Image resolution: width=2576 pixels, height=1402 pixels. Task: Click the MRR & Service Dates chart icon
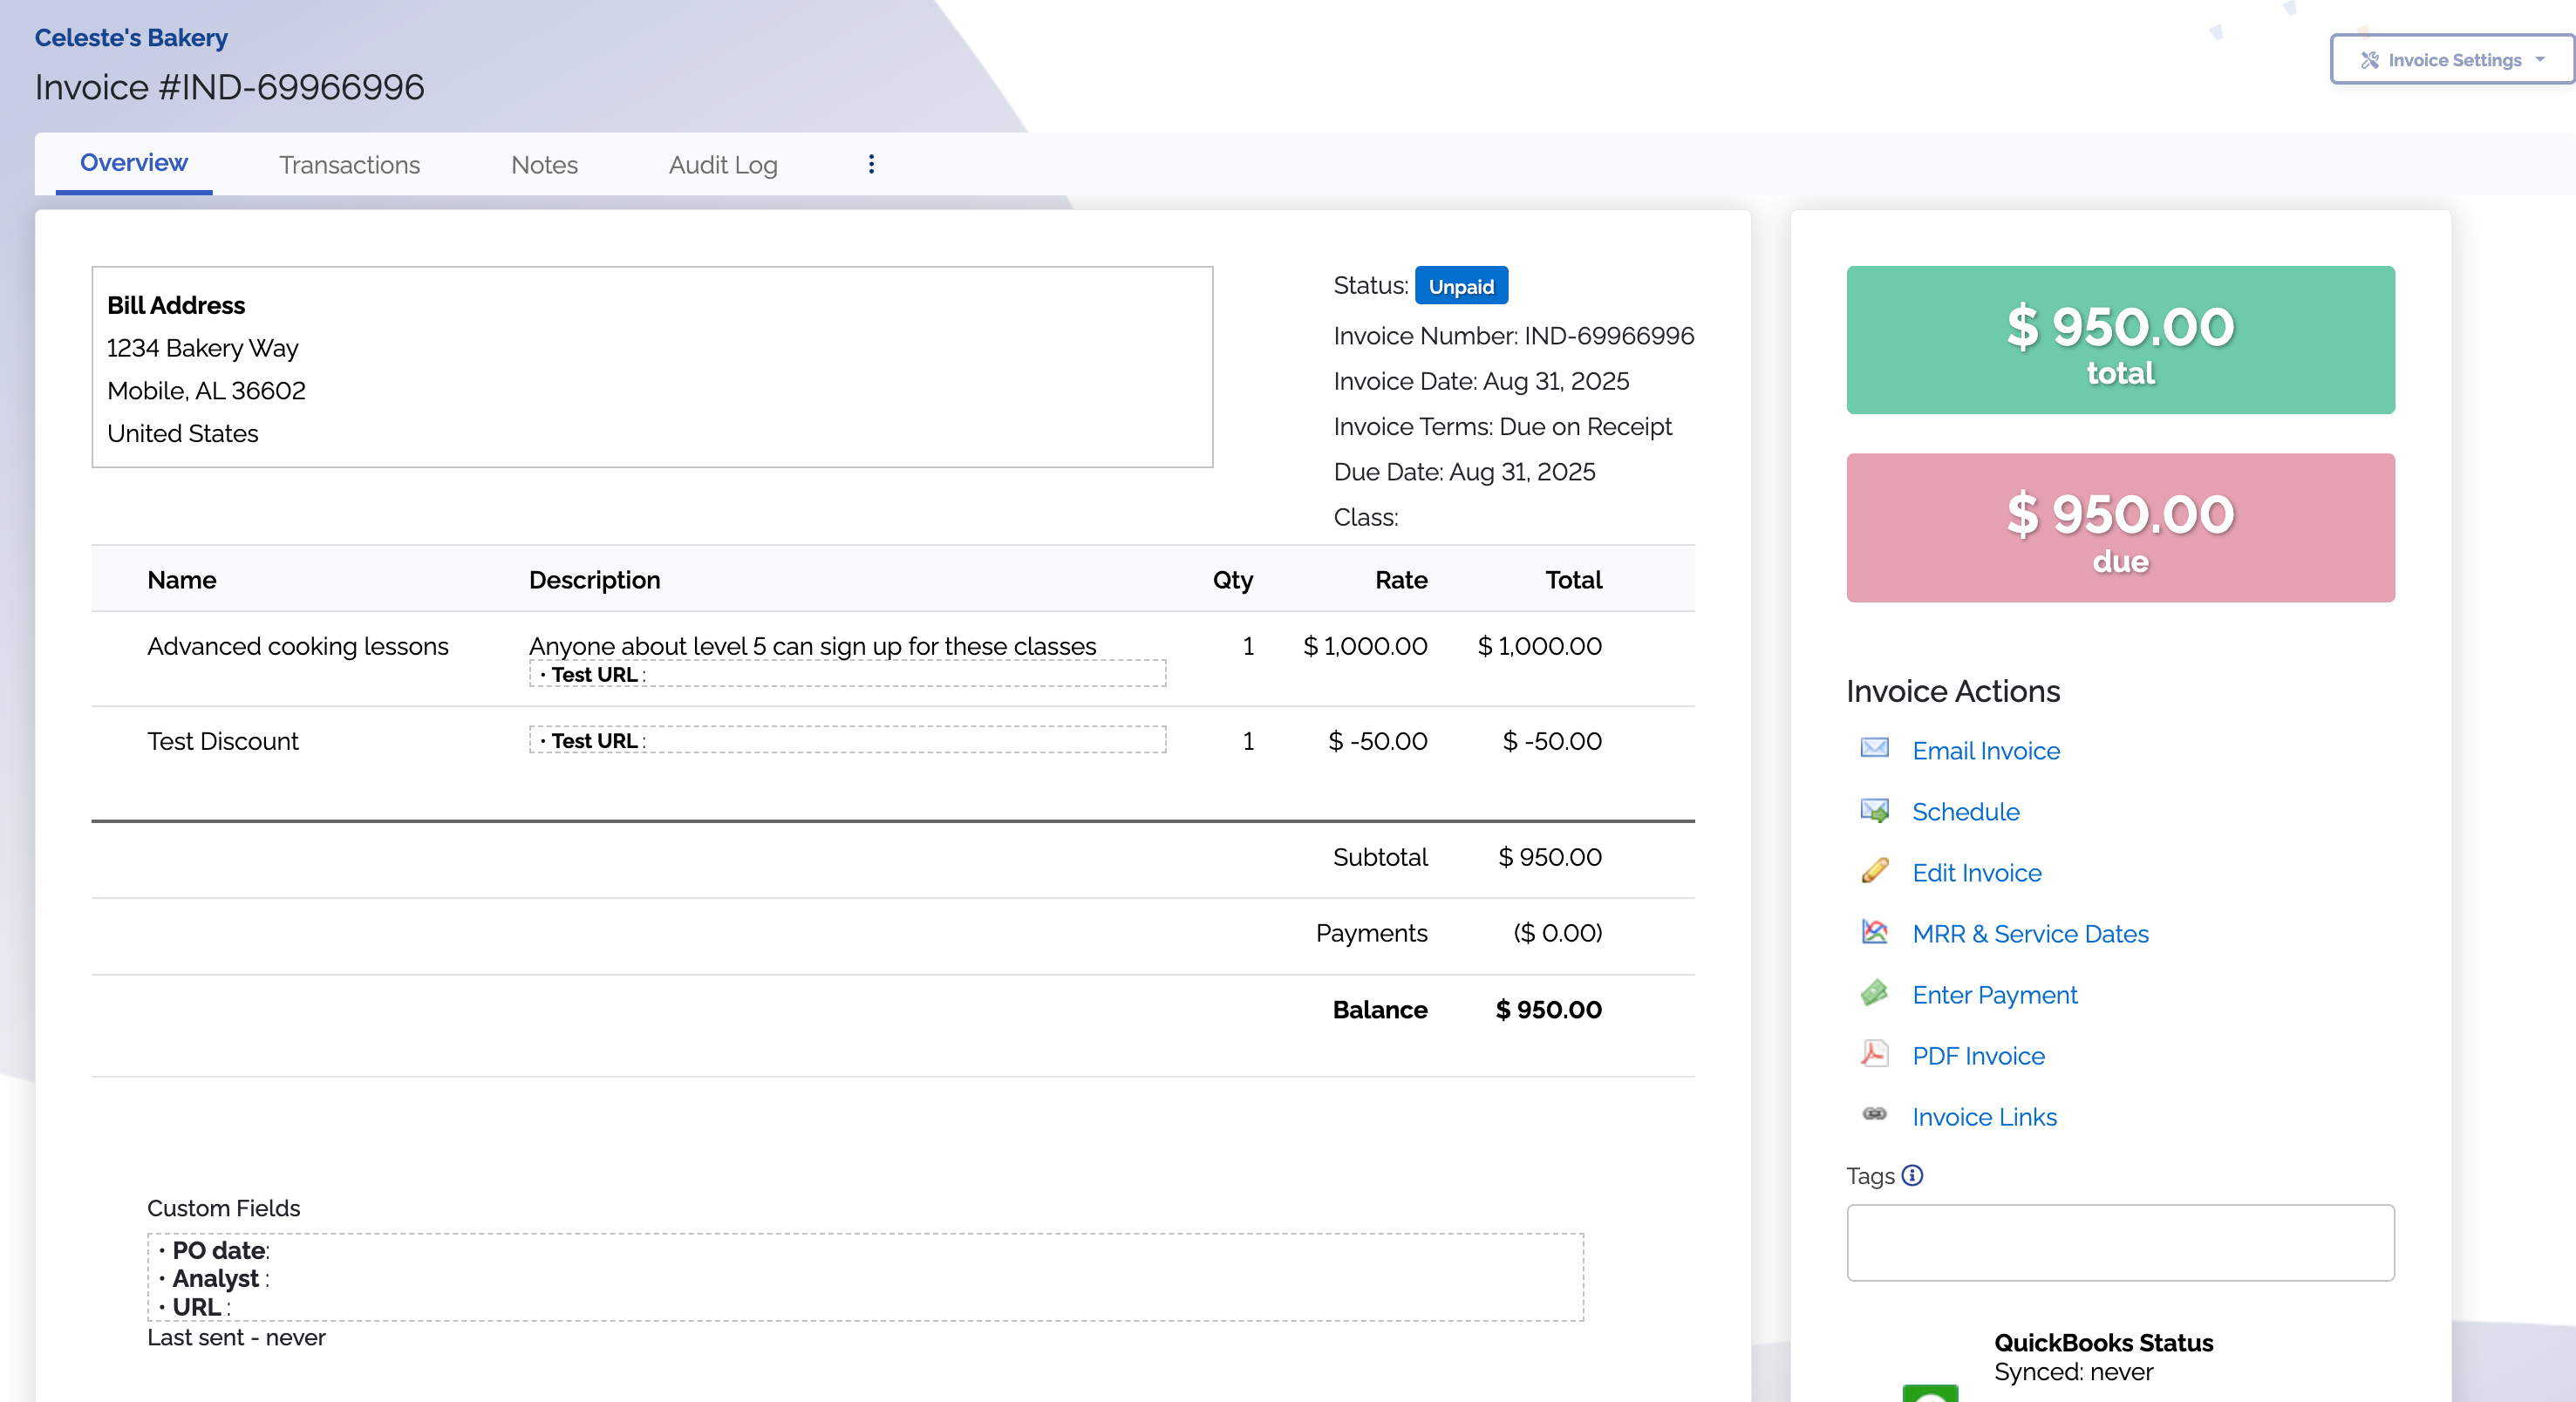(x=1874, y=932)
